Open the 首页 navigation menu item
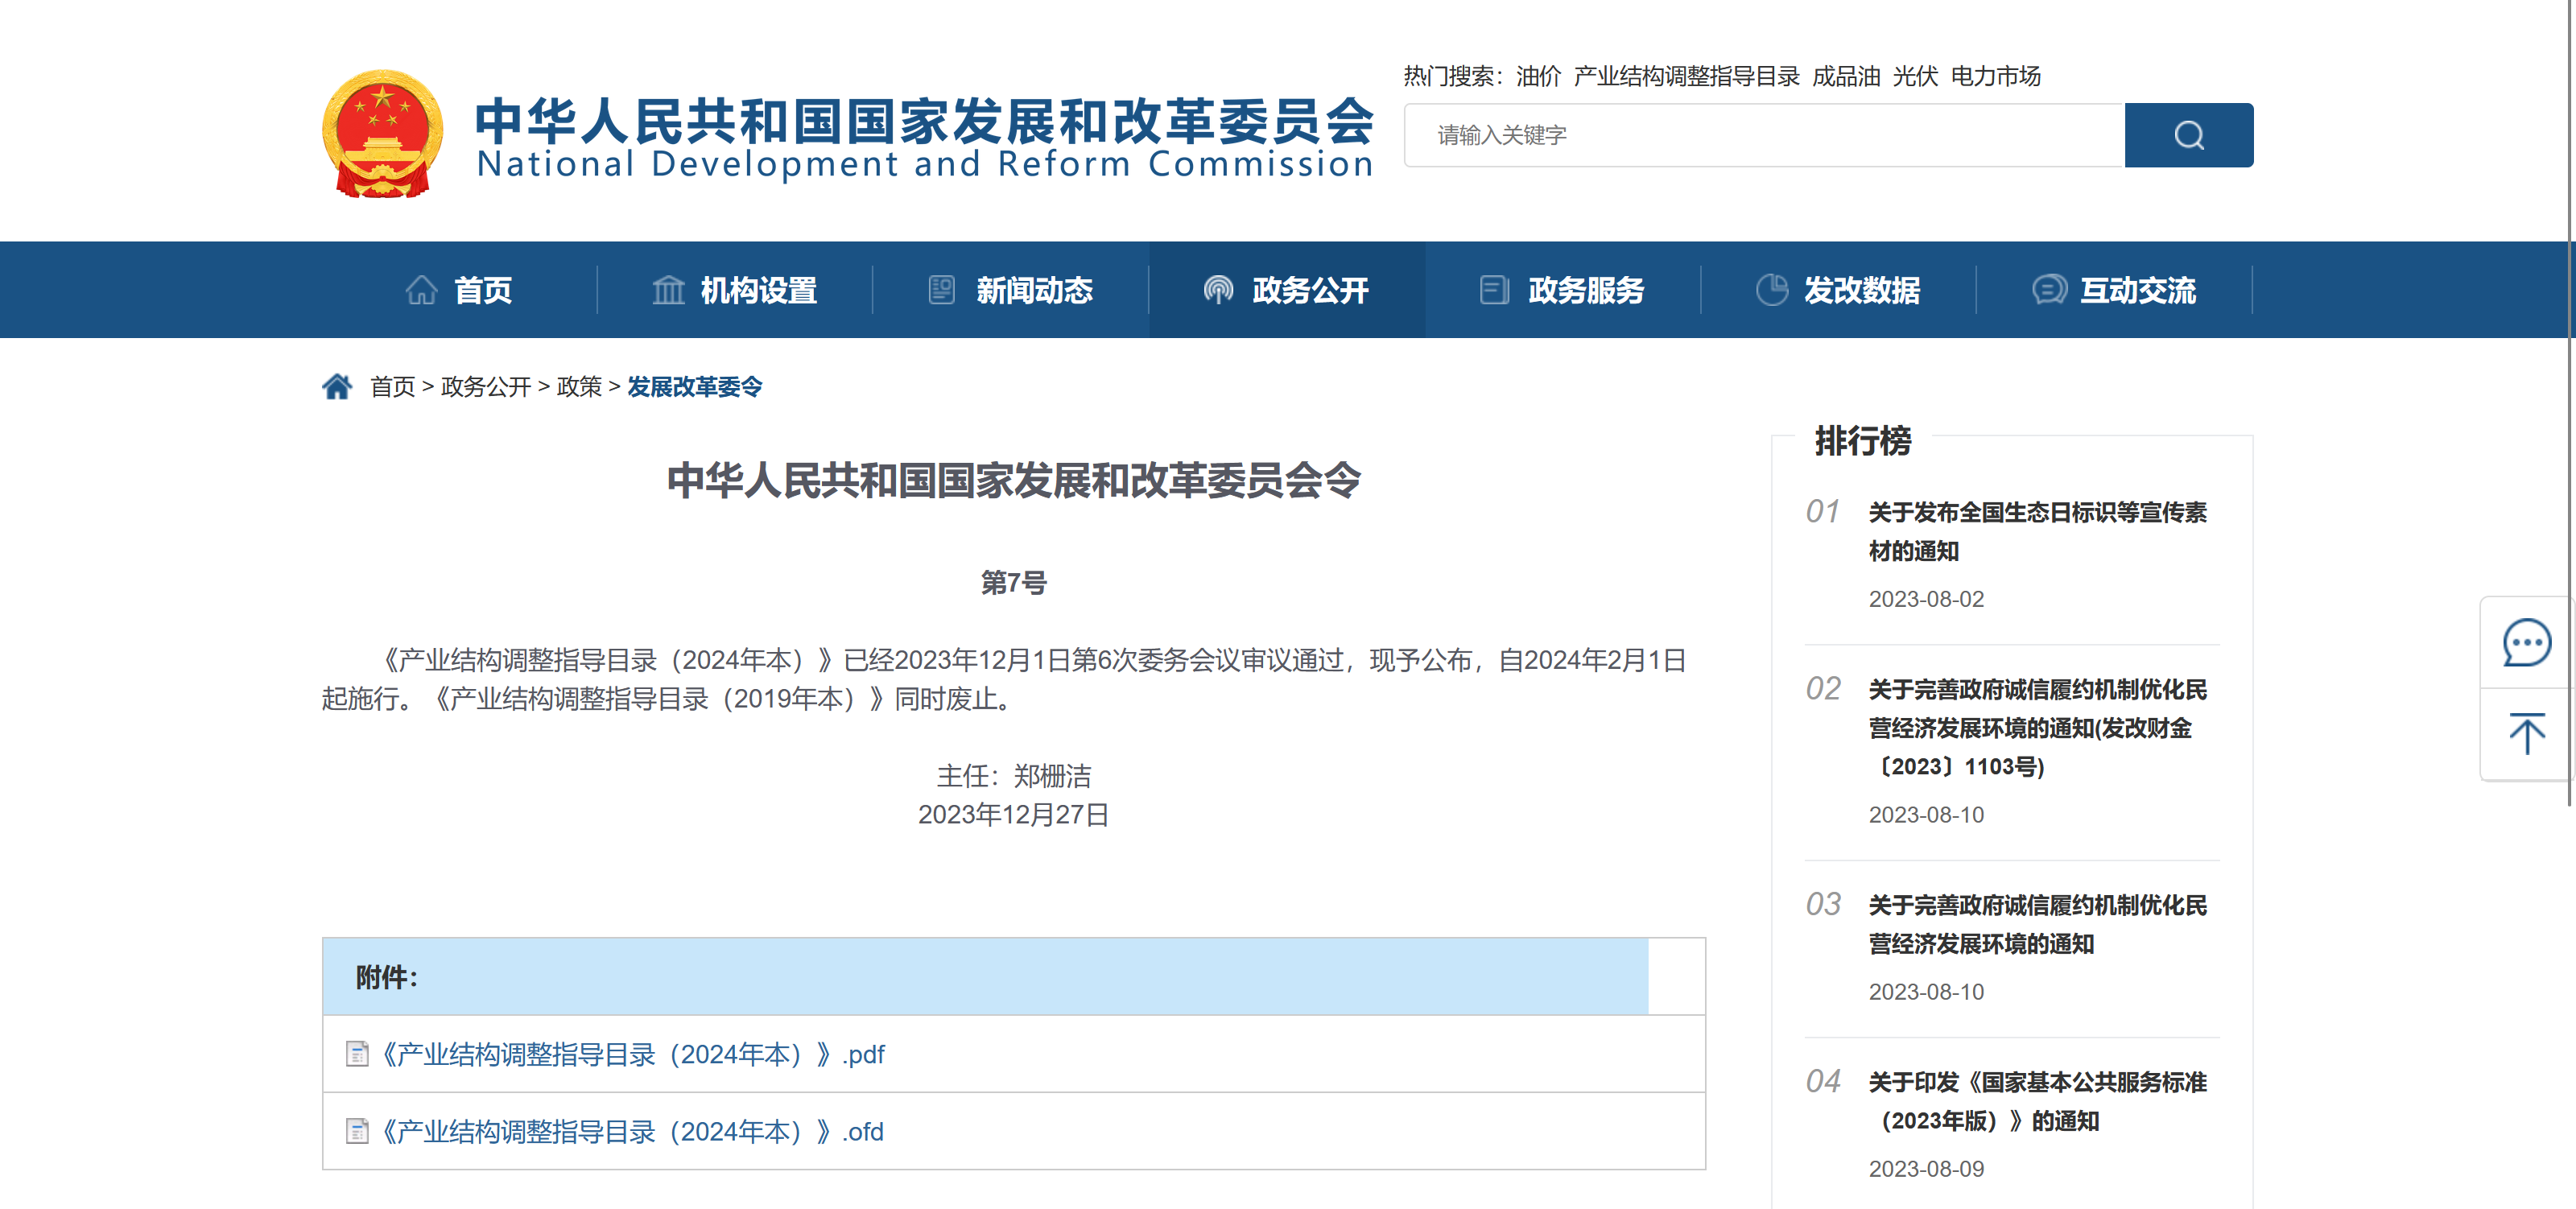This screenshot has width=2576, height=1209. [x=482, y=290]
